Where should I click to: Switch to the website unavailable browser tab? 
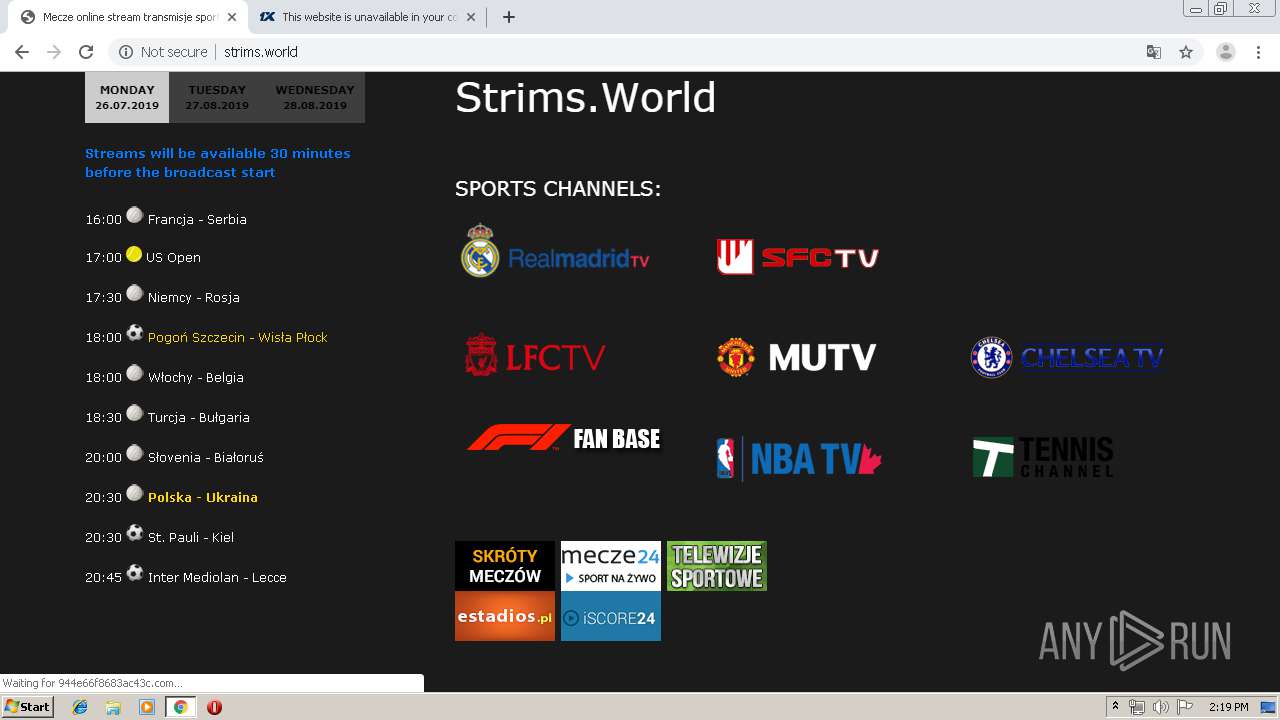(x=367, y=17)
